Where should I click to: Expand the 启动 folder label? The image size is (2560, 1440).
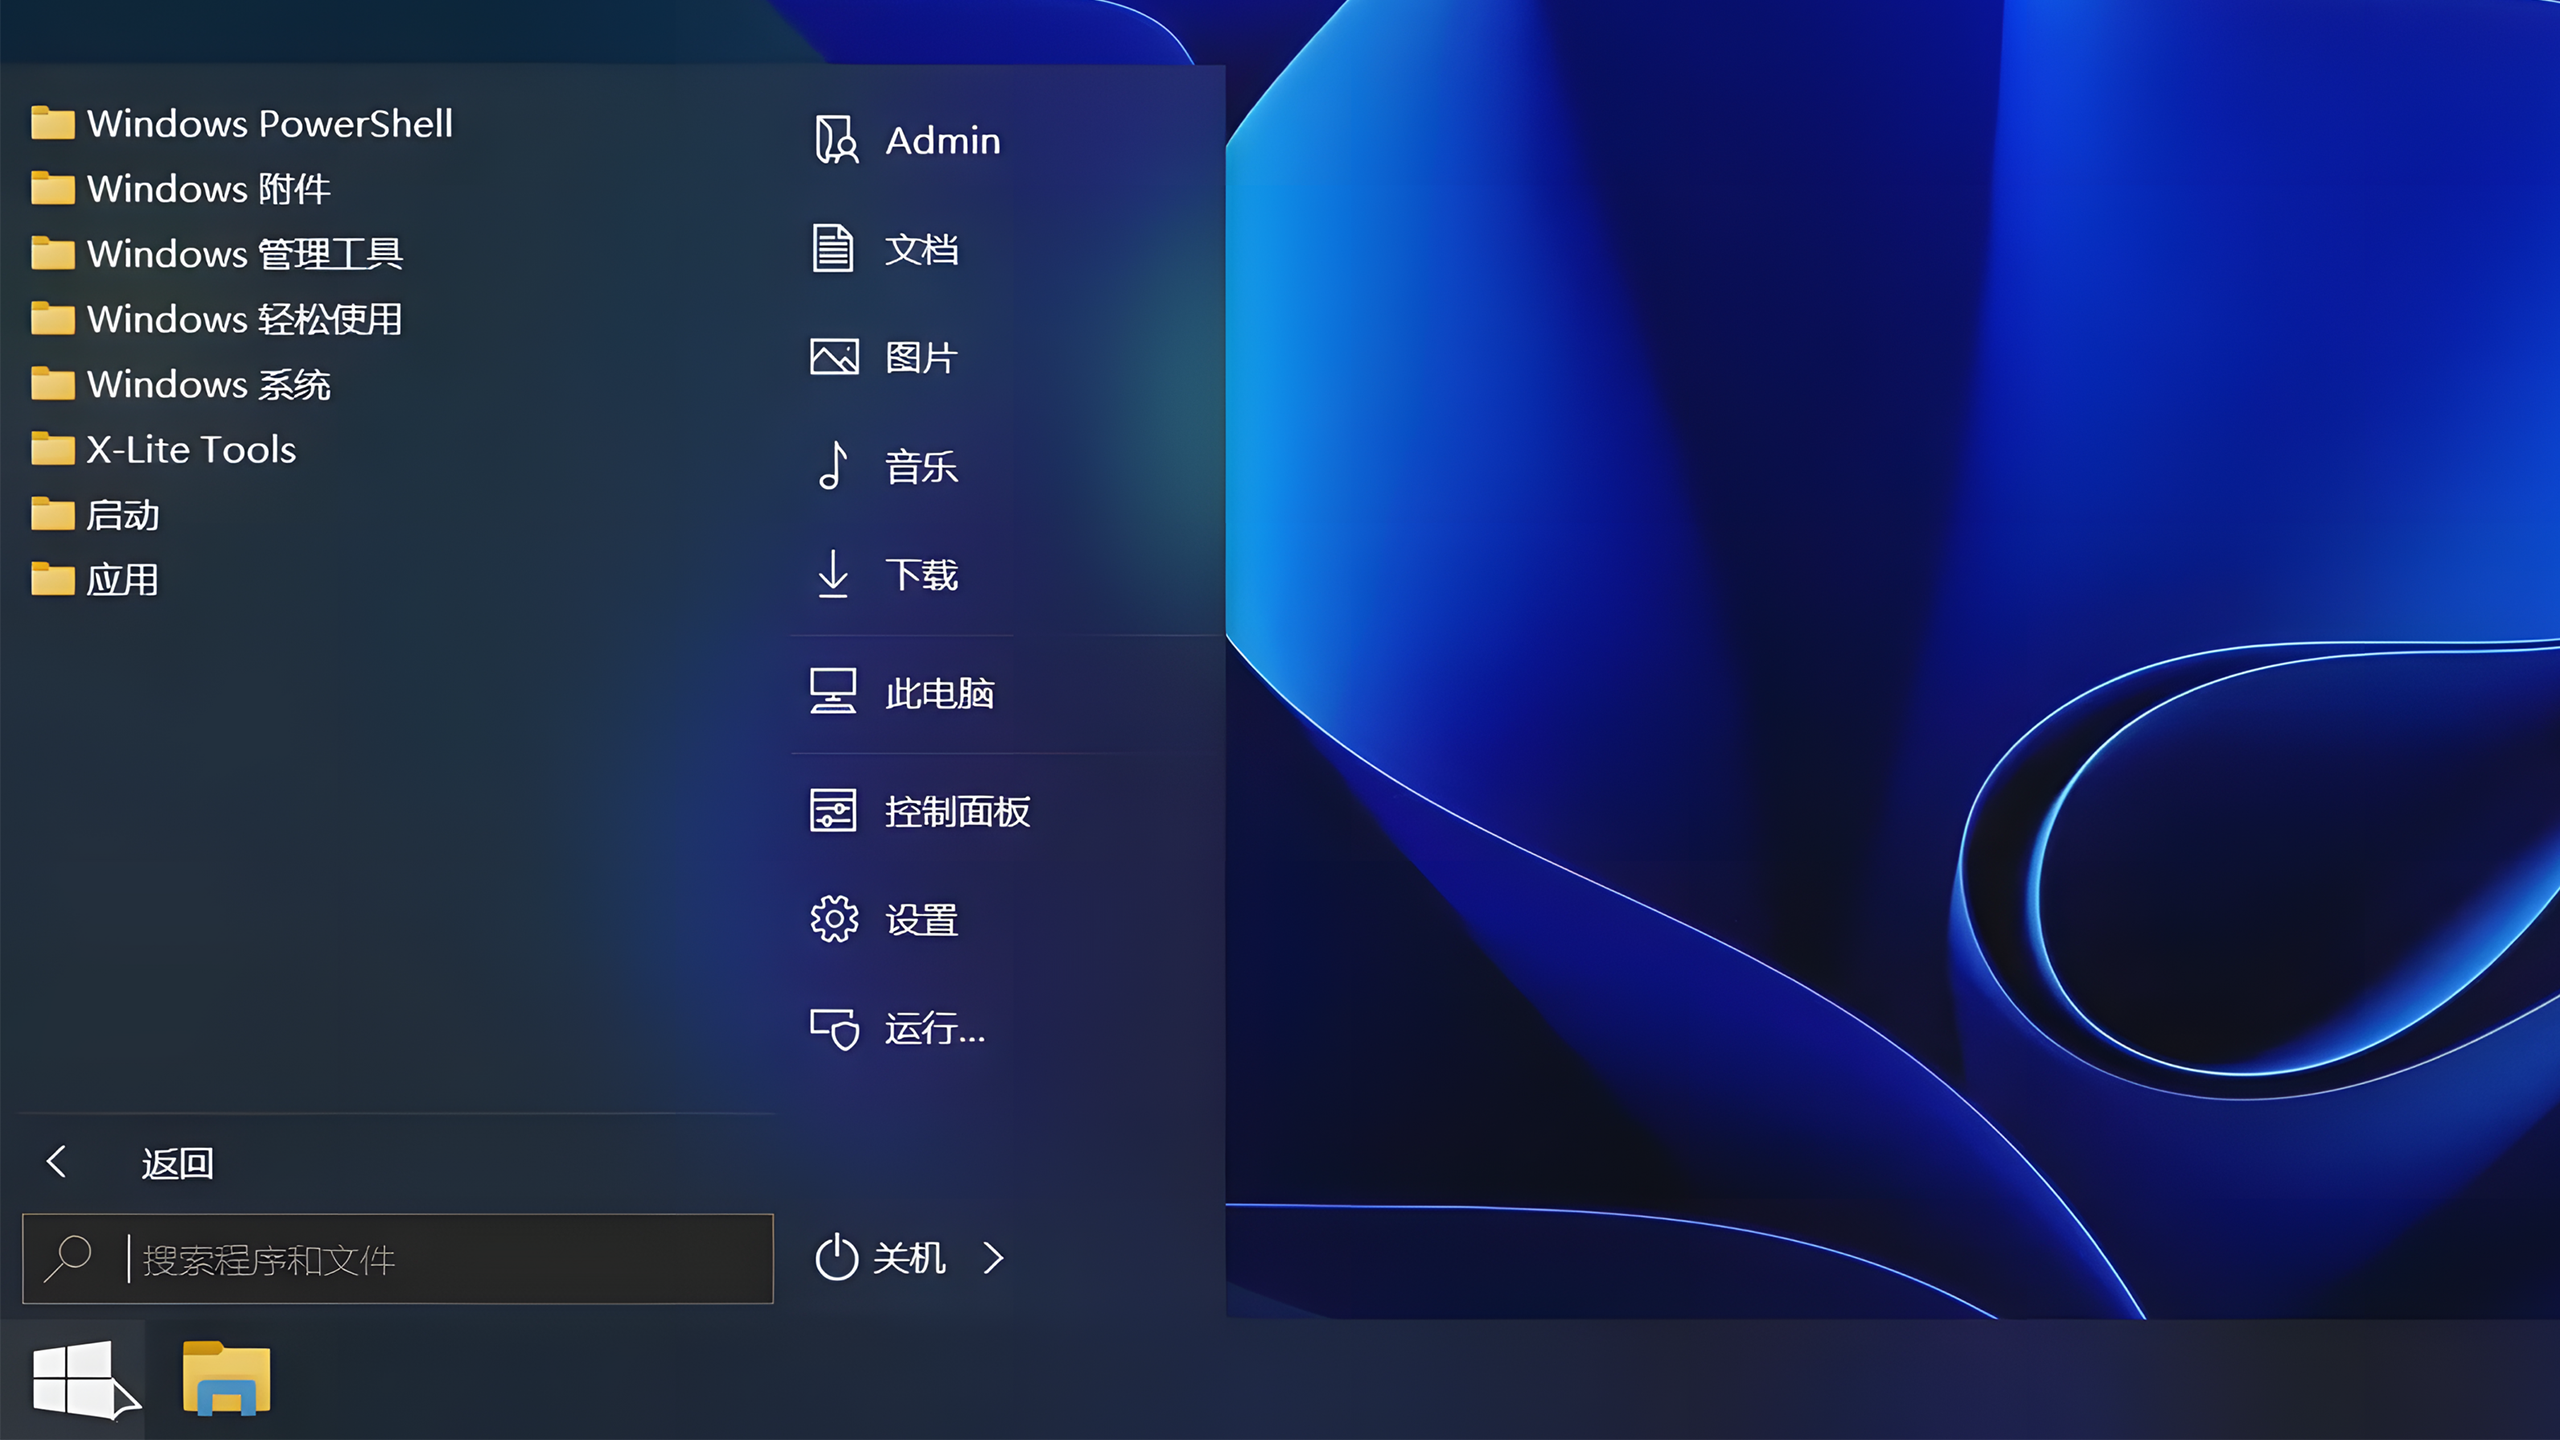pyautogui.click(x=122, y=515)
